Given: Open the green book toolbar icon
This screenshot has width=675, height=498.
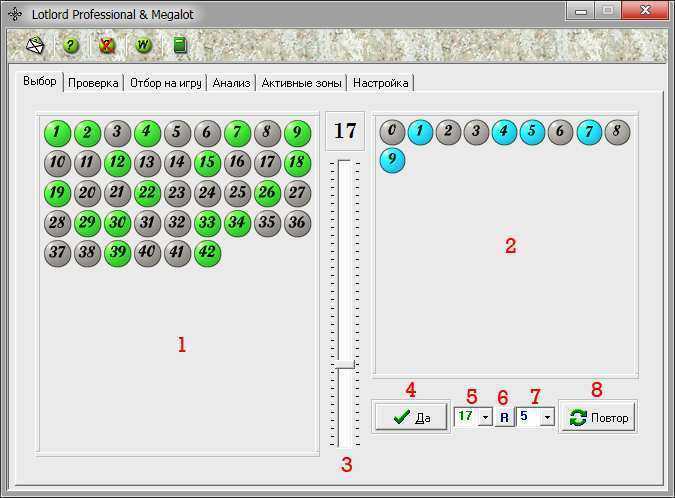Looking at the screenshot, I should click(180, 45).
